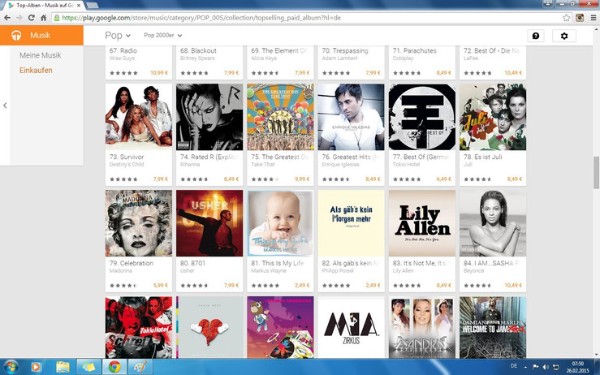Click the headphones Musik logo icon
The height and width of the screenshot is (375, 600).
pos(16,35)
